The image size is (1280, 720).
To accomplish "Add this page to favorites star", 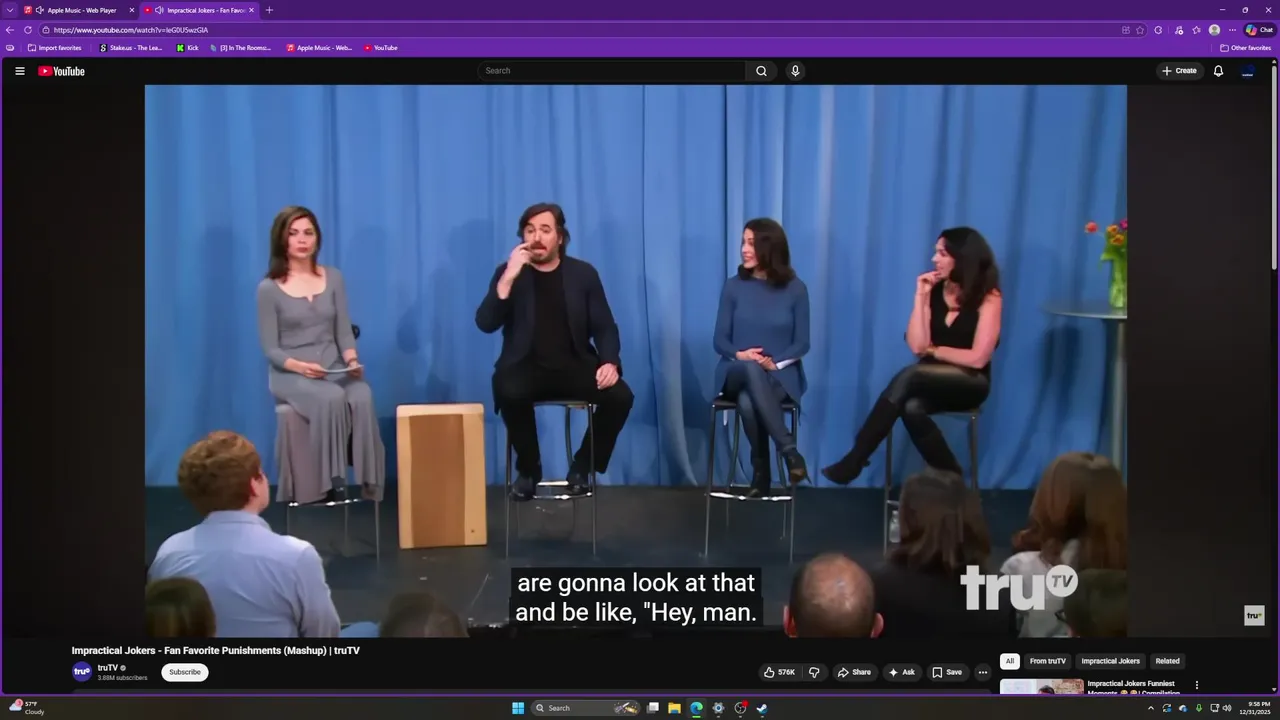I will (x=1140, y=30).
